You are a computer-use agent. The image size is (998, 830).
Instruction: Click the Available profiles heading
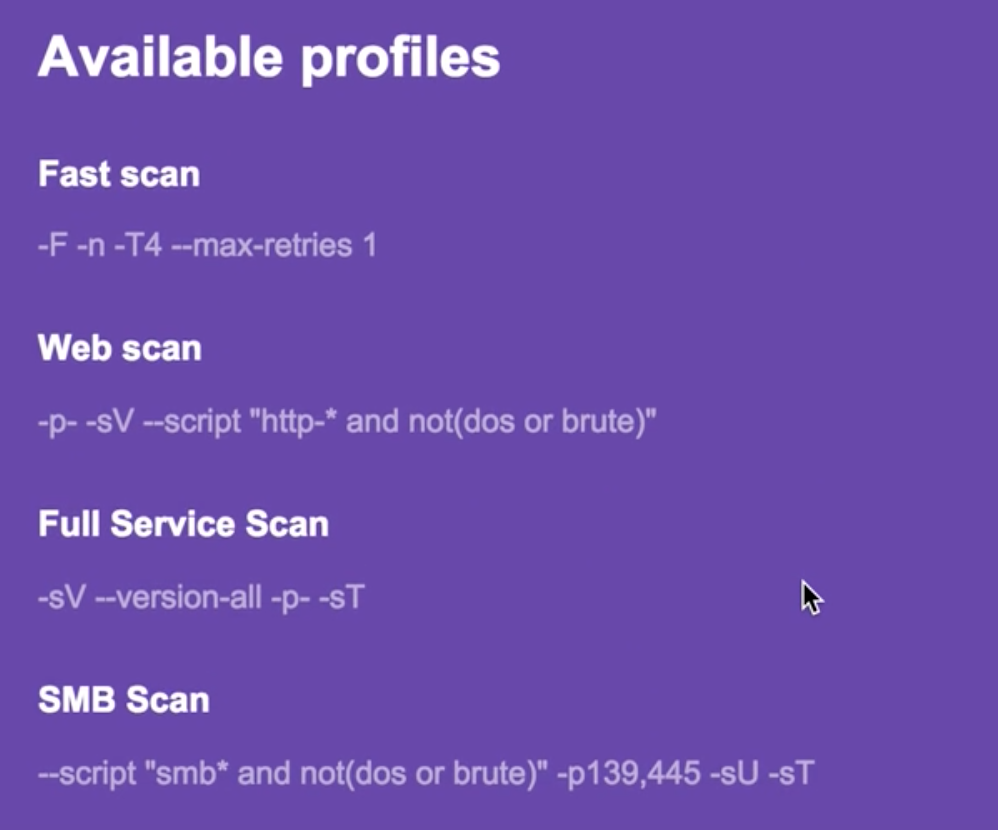point(269,58)
